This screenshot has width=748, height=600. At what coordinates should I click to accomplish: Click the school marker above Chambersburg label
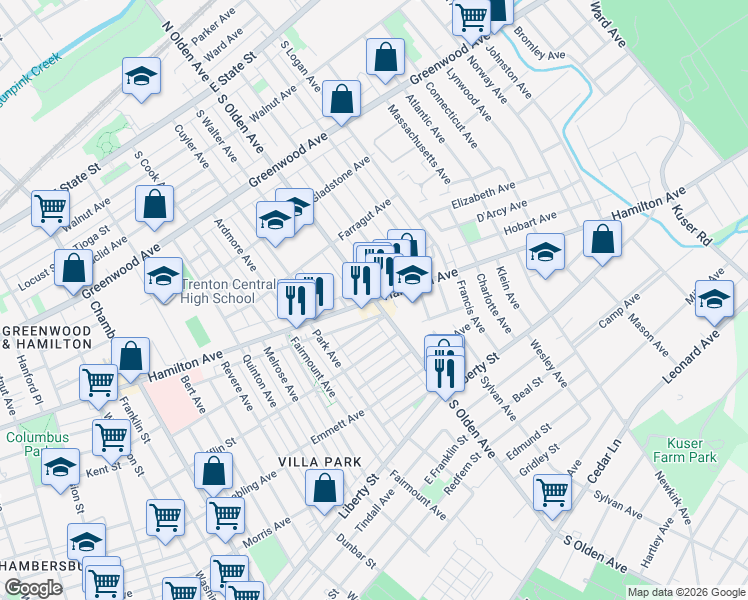click(x=86, y=543)
